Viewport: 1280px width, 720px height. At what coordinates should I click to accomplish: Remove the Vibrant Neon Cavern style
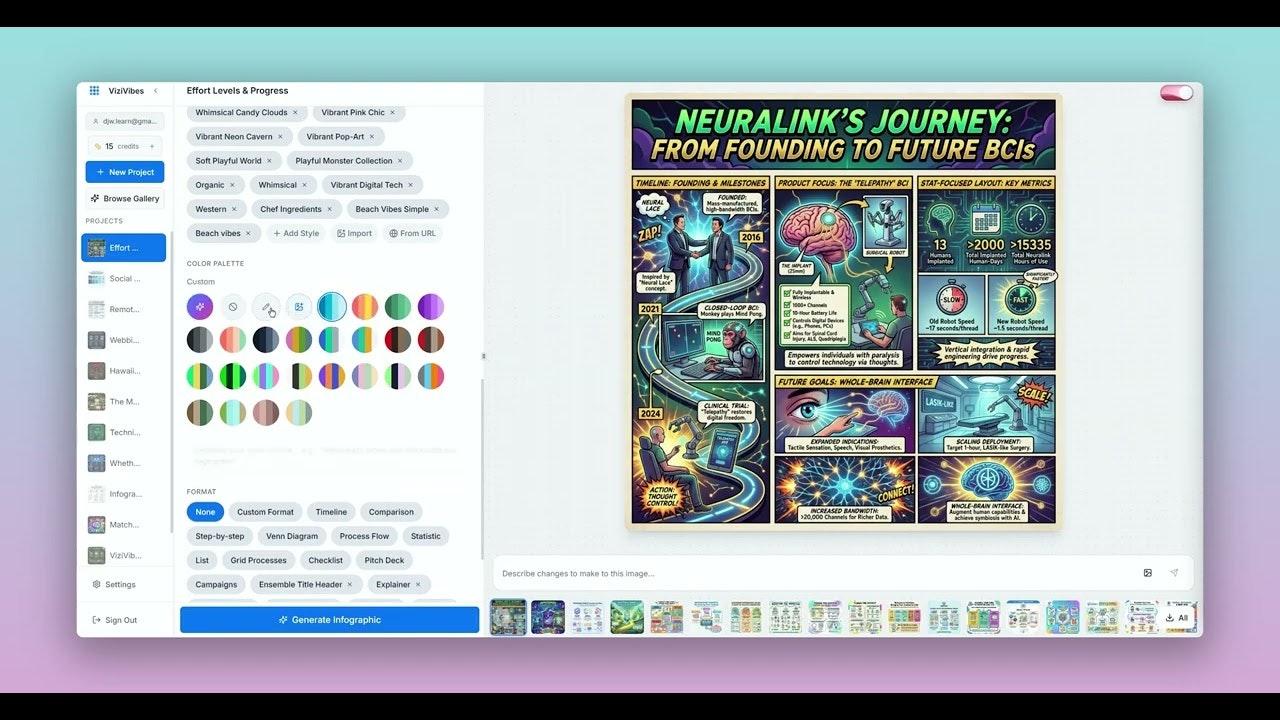(280, 137)
